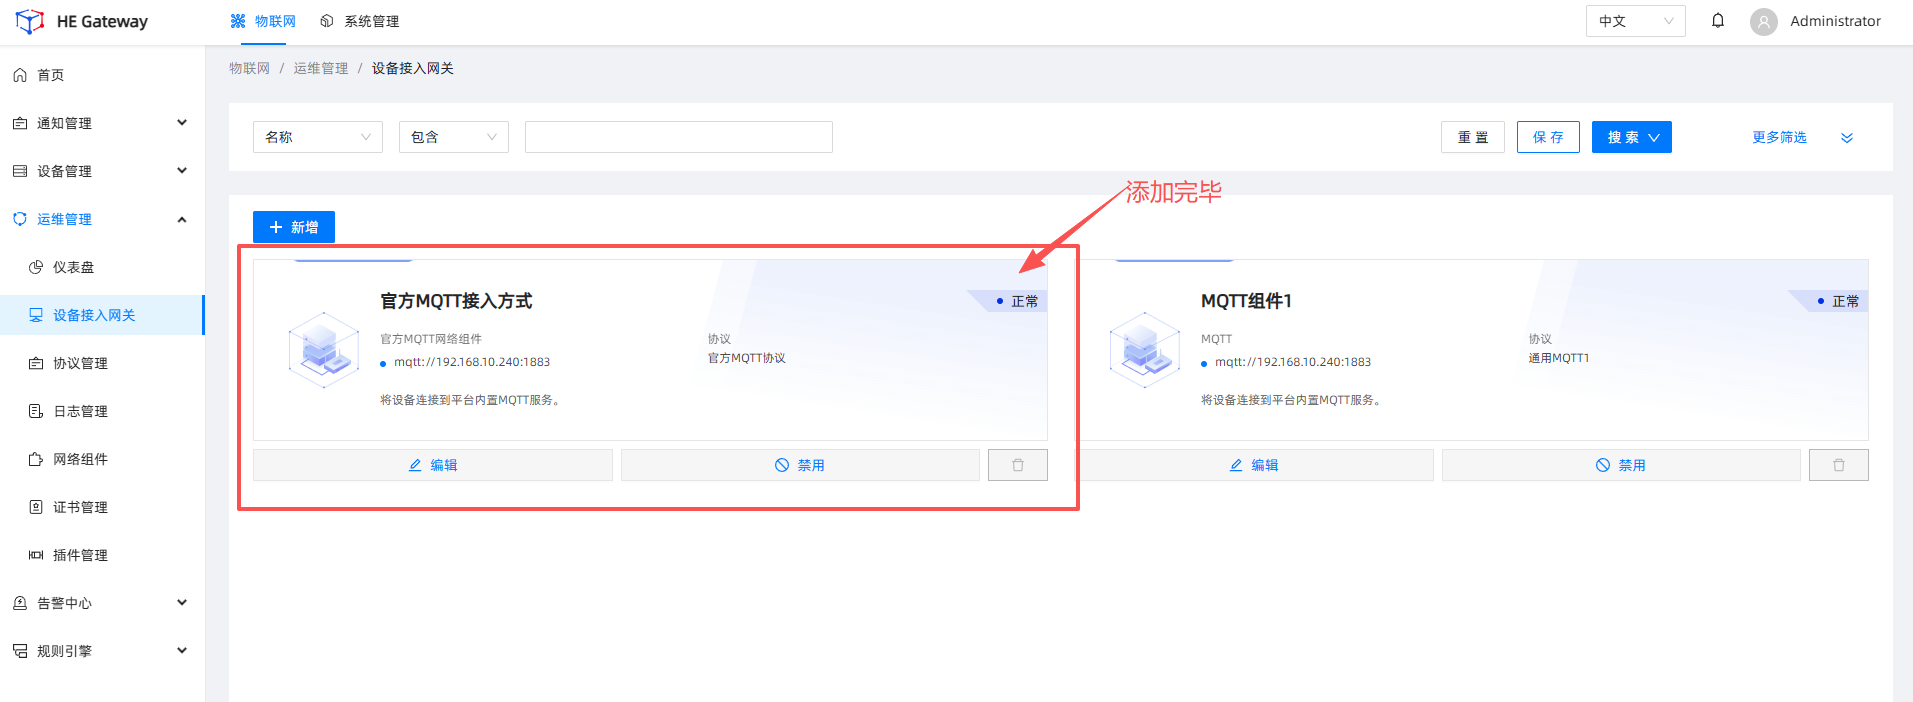Click the 仪表盘 dashboard icon

coord(36,267)
